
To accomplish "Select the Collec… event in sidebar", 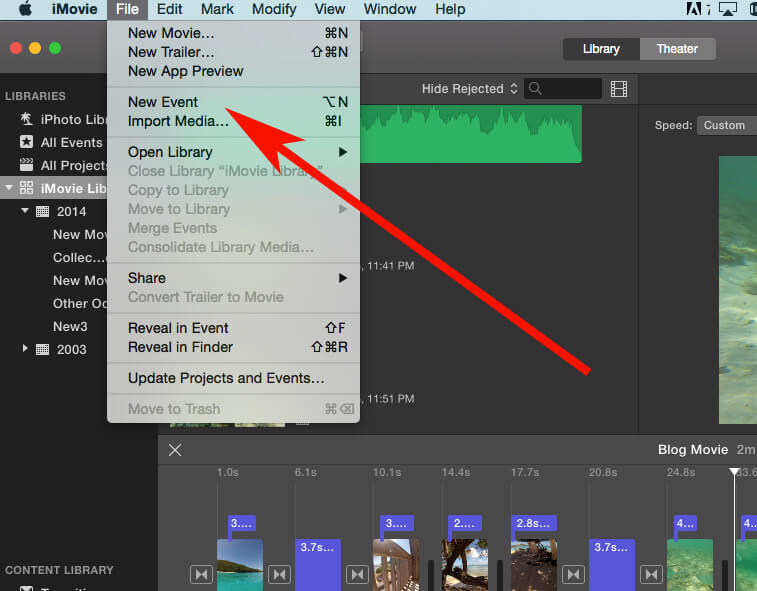I will [x=79, y=257].
